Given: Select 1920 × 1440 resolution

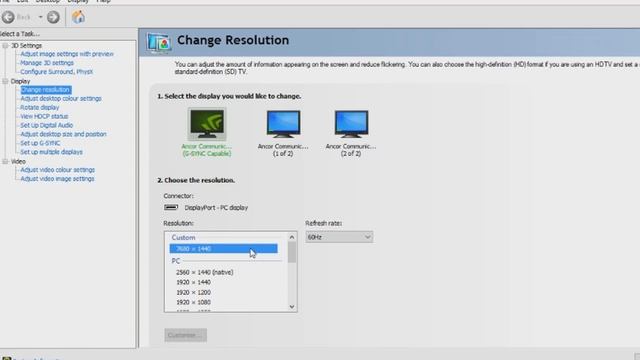Looking at the screenshot, I should point(193,282).
